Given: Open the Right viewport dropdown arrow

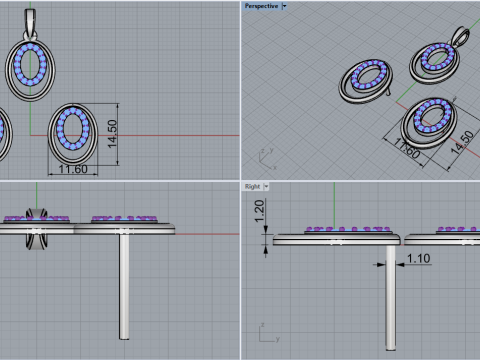Looking at the screenshot, I should [x=266, y=186].
